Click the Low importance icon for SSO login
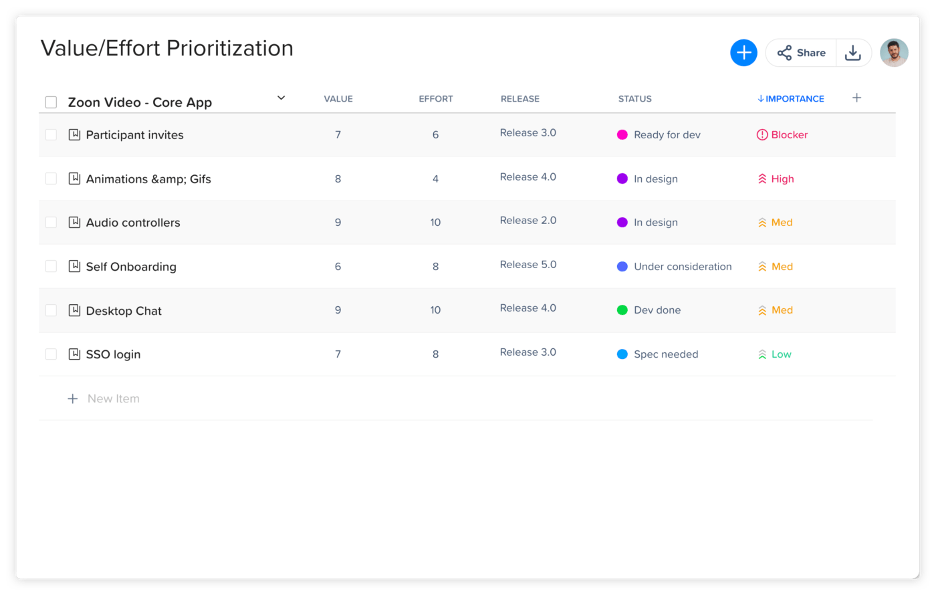This screenshot has height=596, width=936. pyautogui.click(x=762, y=354)
